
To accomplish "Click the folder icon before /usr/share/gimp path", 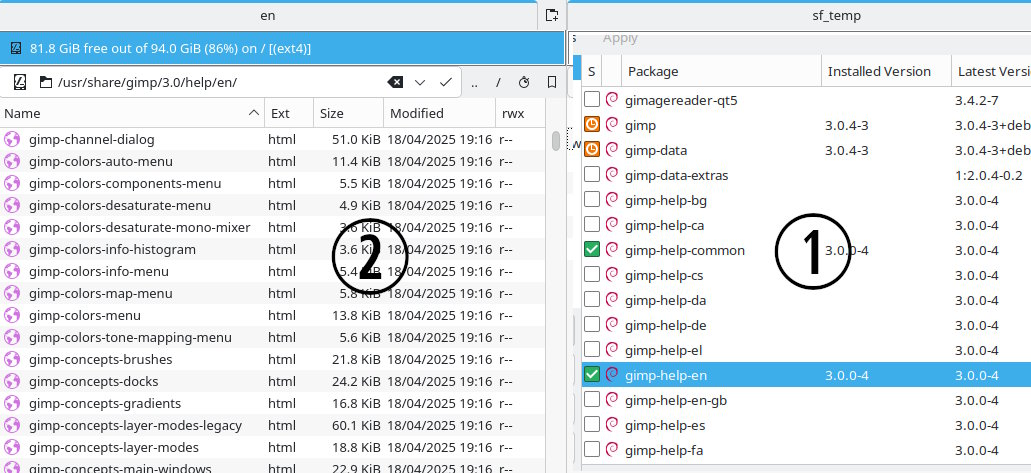I will [45, 82].
